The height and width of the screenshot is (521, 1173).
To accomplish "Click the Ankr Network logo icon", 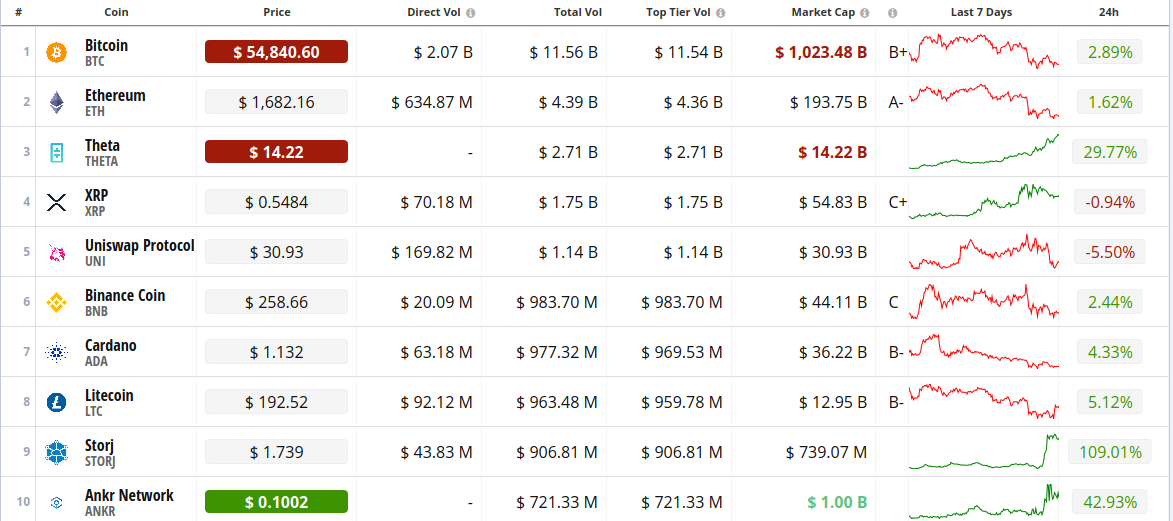I will point(57,502).
